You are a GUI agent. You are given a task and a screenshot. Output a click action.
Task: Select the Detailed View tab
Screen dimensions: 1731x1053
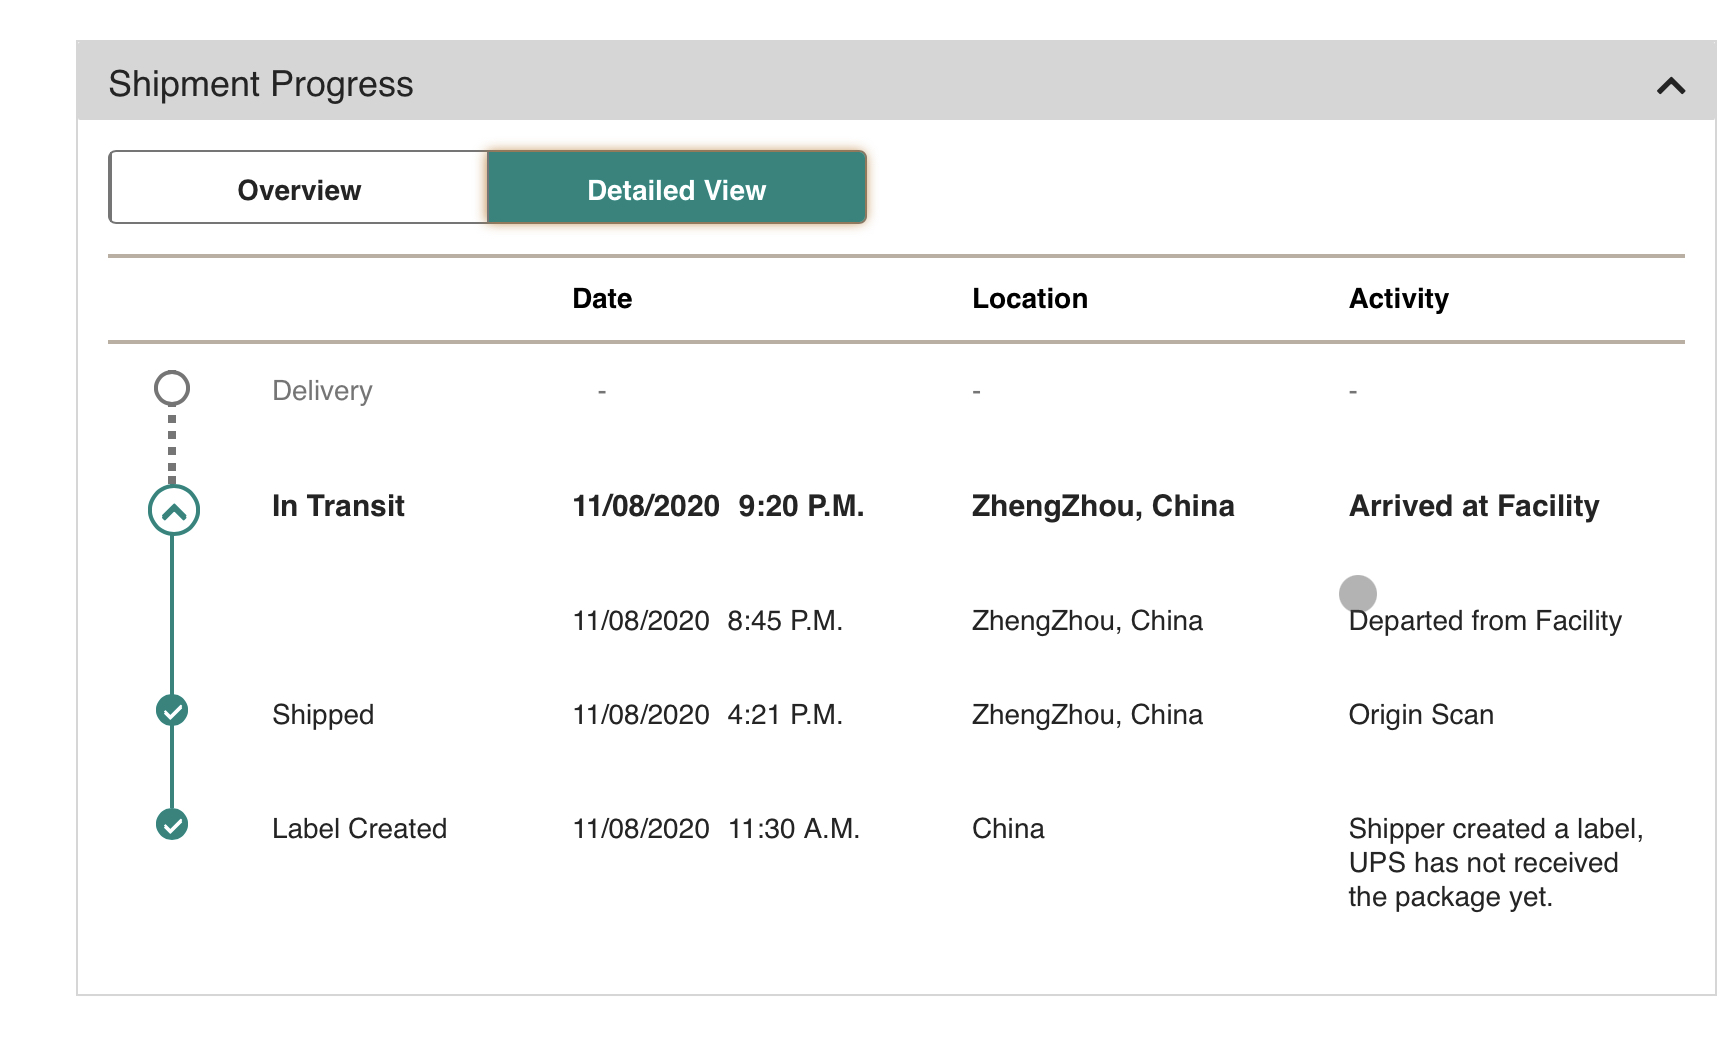tap(677, 188)
